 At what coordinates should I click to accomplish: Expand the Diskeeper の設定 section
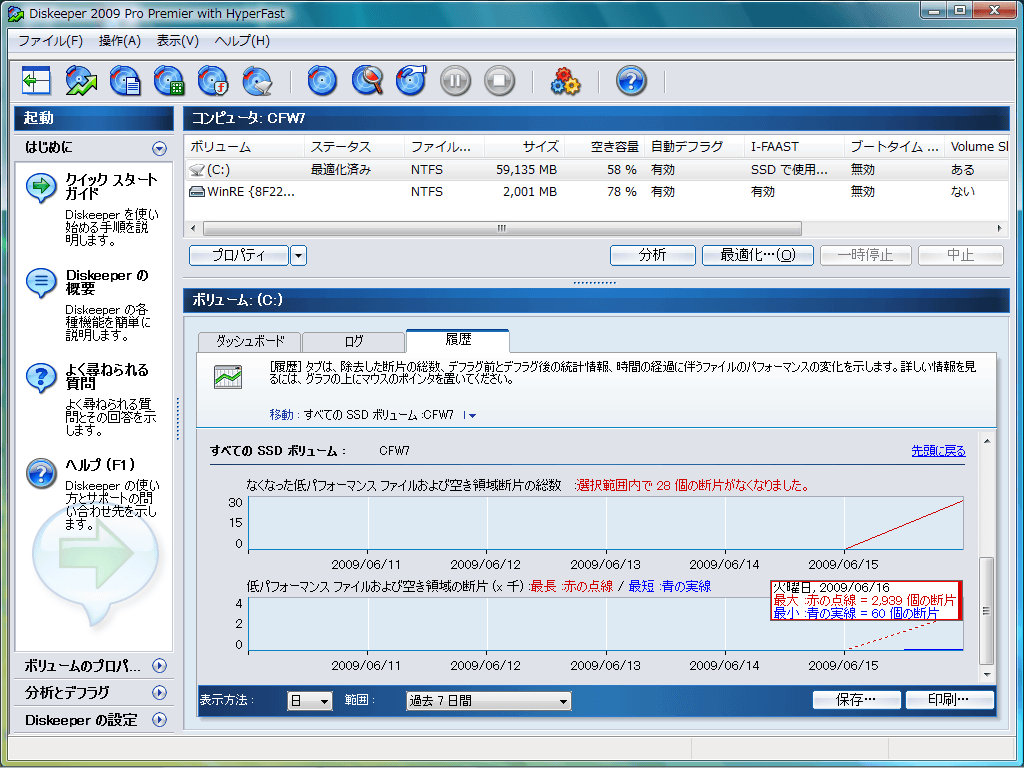(x=159, y=720)
